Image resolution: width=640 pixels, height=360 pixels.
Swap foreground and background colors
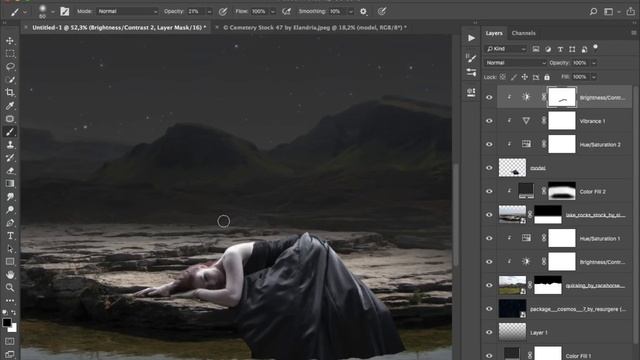(14, 312)
